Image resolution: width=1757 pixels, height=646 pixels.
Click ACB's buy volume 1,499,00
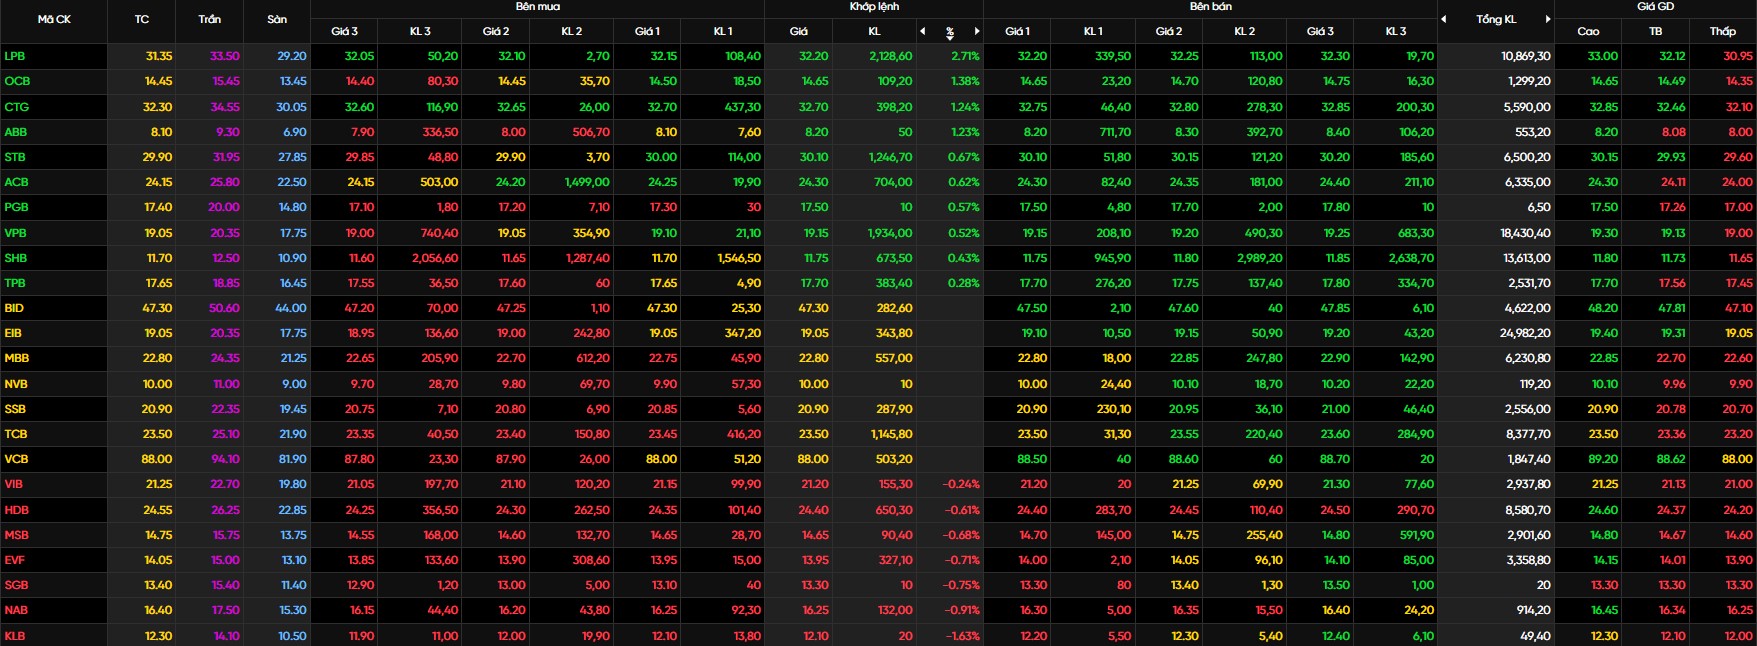(x=587, y=182)
